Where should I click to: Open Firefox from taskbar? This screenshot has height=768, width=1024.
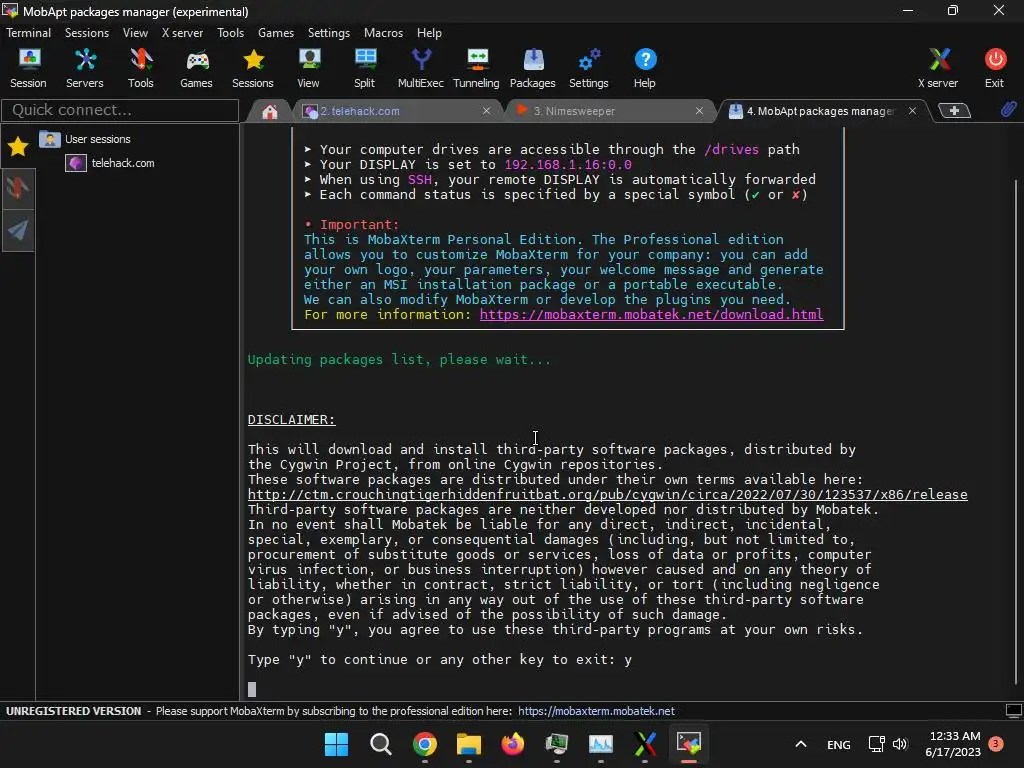click(513, 744)
